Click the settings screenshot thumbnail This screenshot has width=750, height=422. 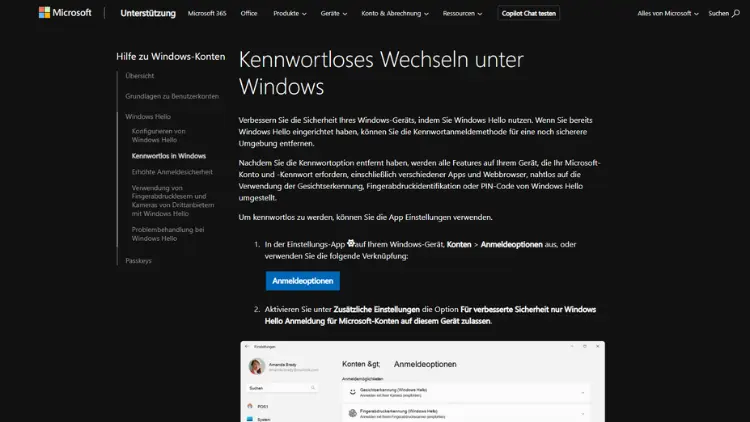click(x=422, y=381)
